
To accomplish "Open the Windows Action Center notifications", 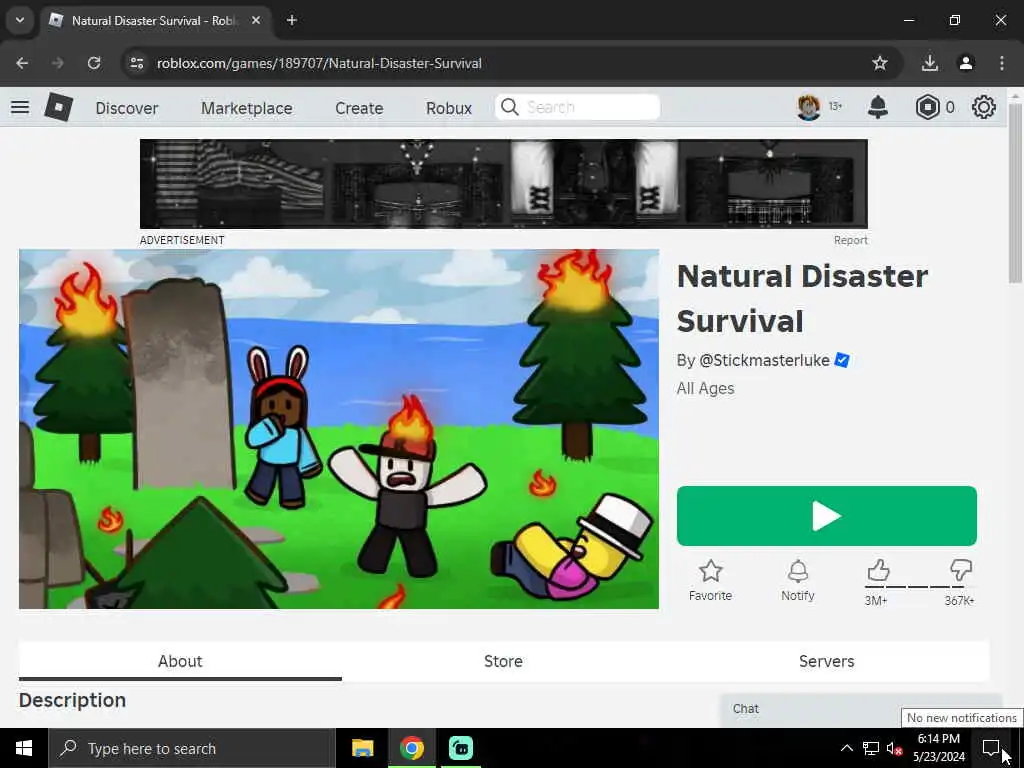I will pos(991,748).
